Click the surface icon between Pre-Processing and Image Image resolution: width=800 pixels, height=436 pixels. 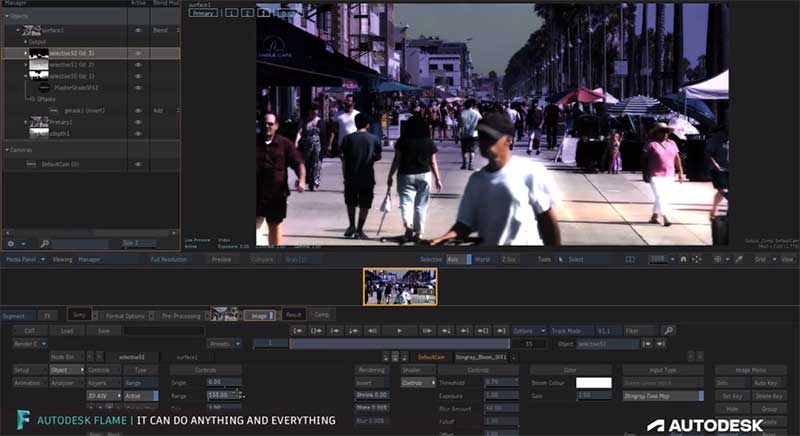[x=224, y=314]
